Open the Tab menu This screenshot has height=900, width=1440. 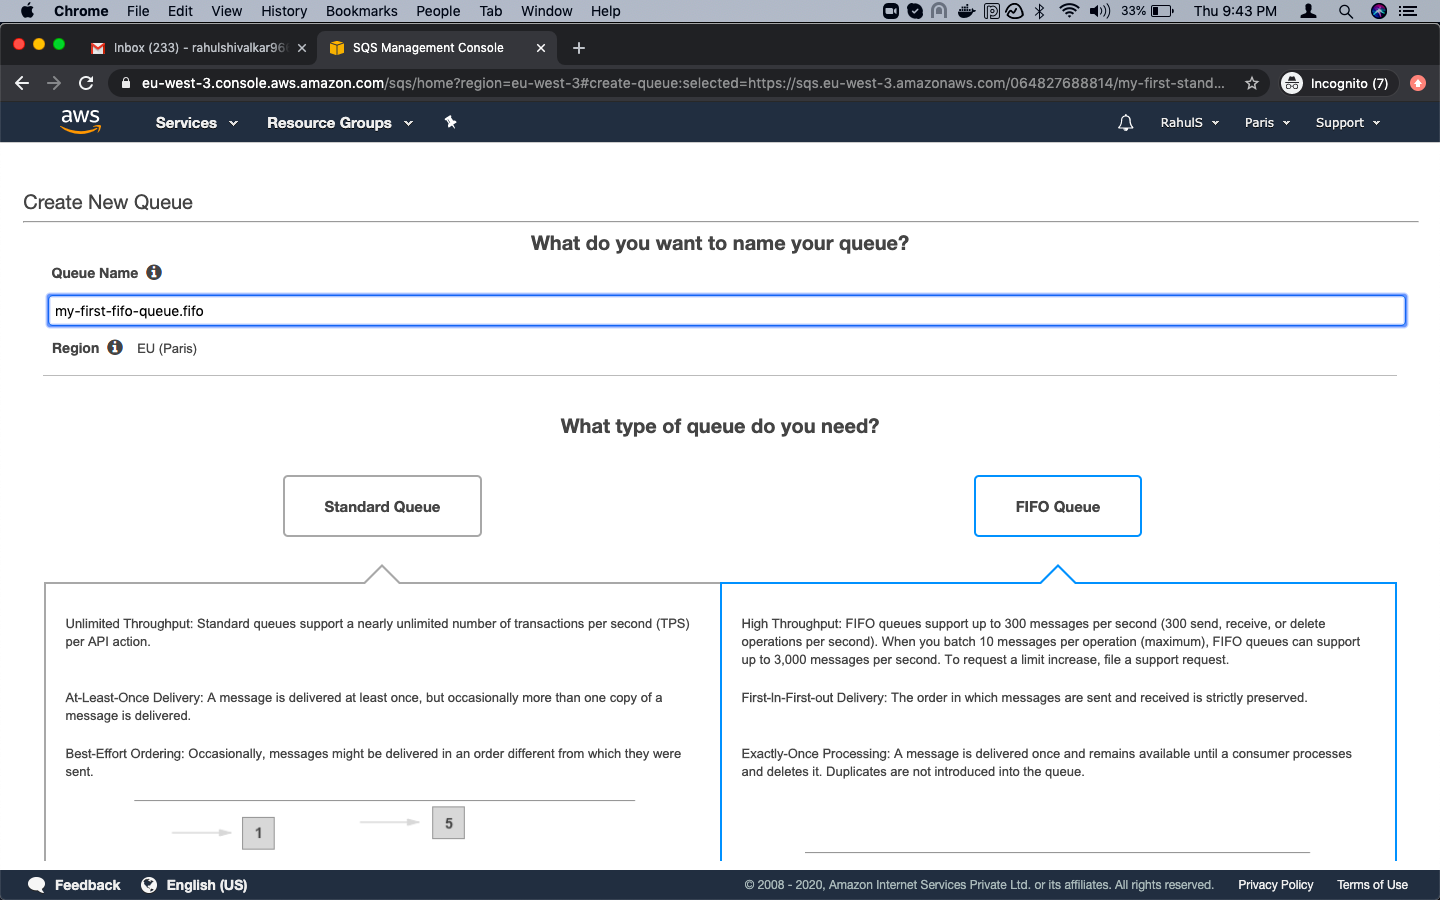491,11
